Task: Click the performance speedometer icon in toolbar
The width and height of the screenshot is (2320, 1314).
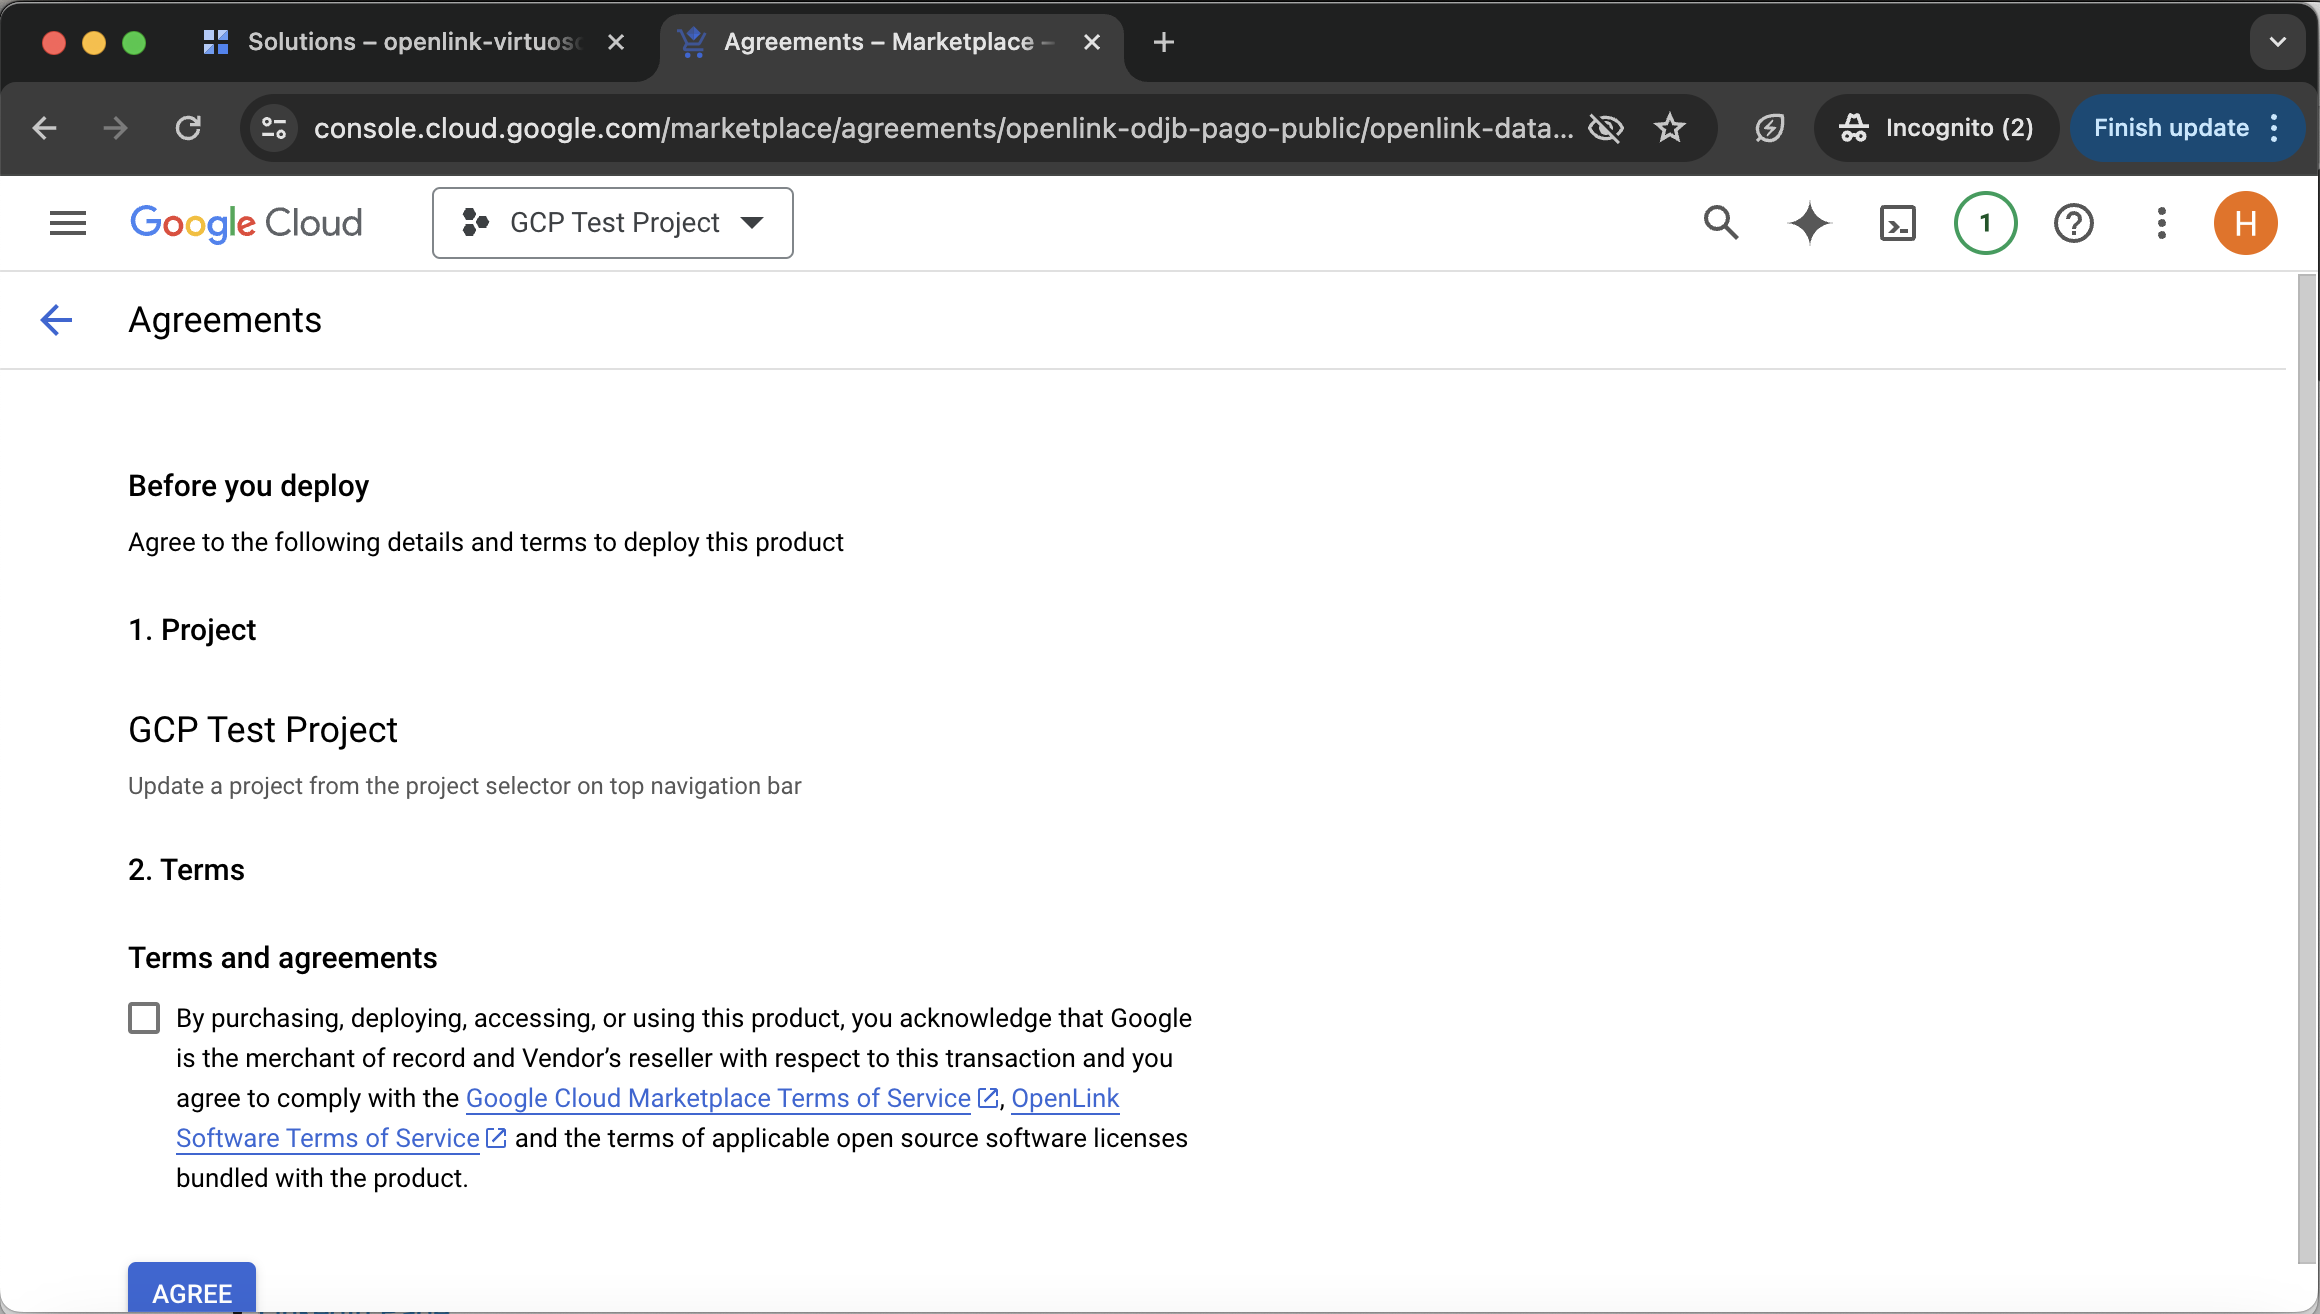Action: (x=1769, y=128)
